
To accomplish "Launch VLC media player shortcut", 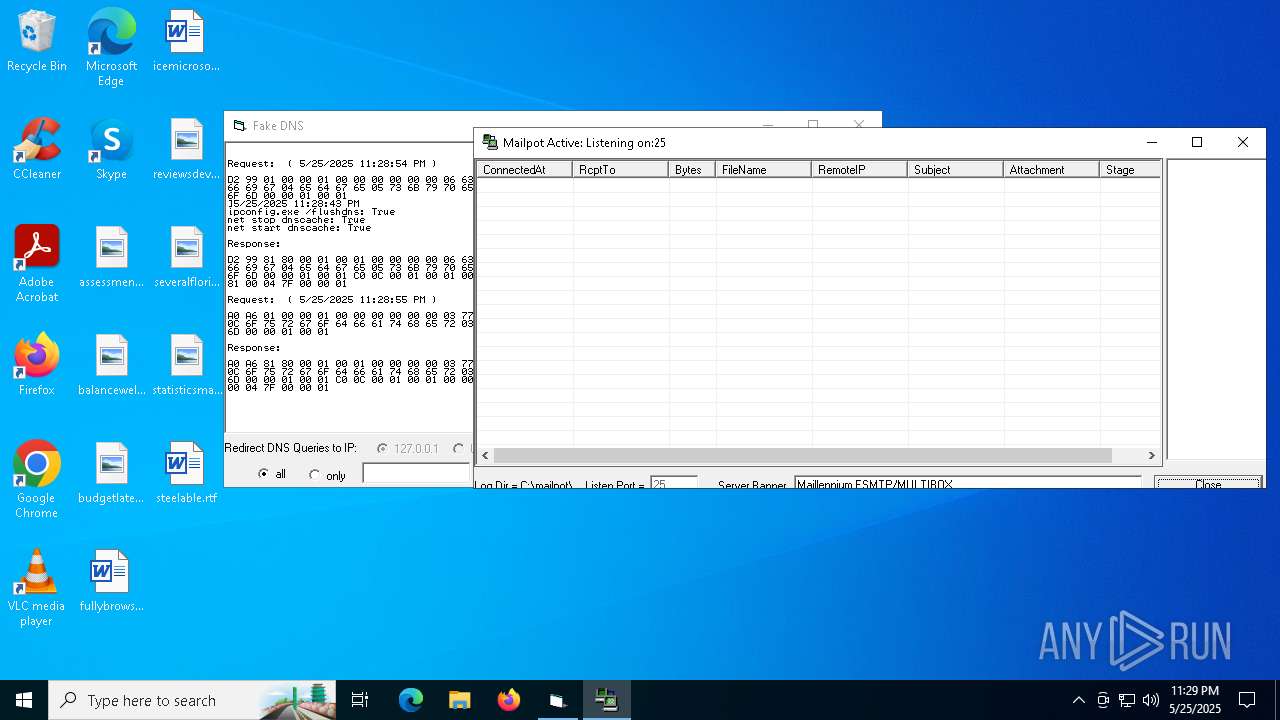I will pos(37,587).
